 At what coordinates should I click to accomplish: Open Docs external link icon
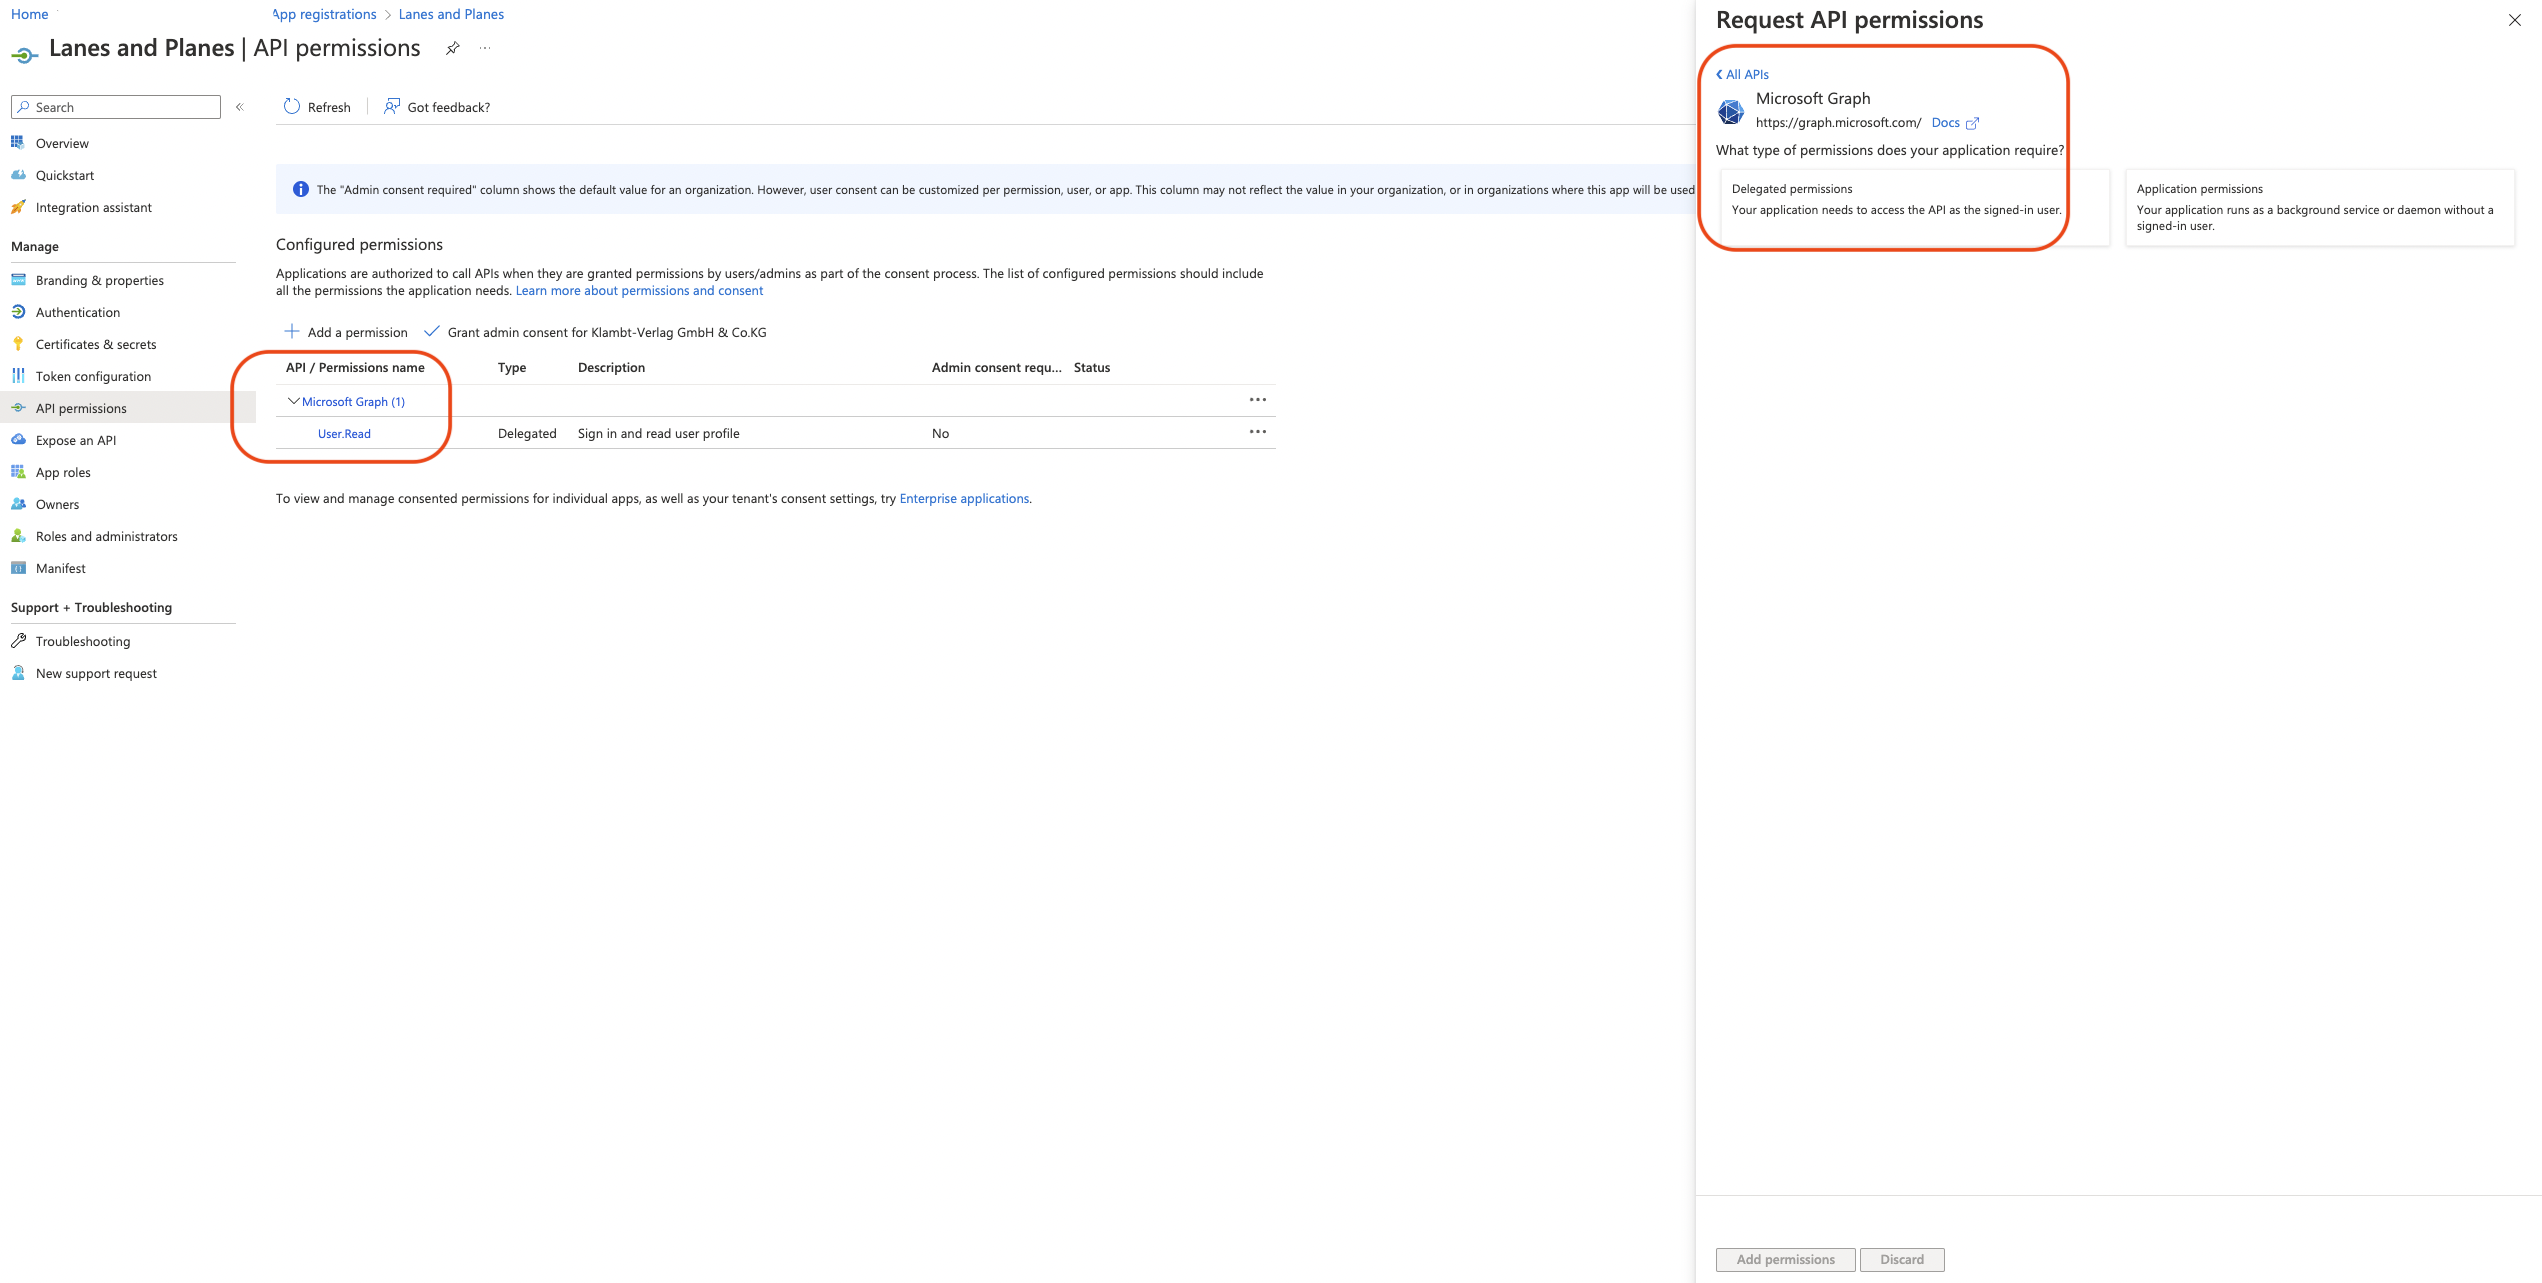click(x=1972, y=123)
